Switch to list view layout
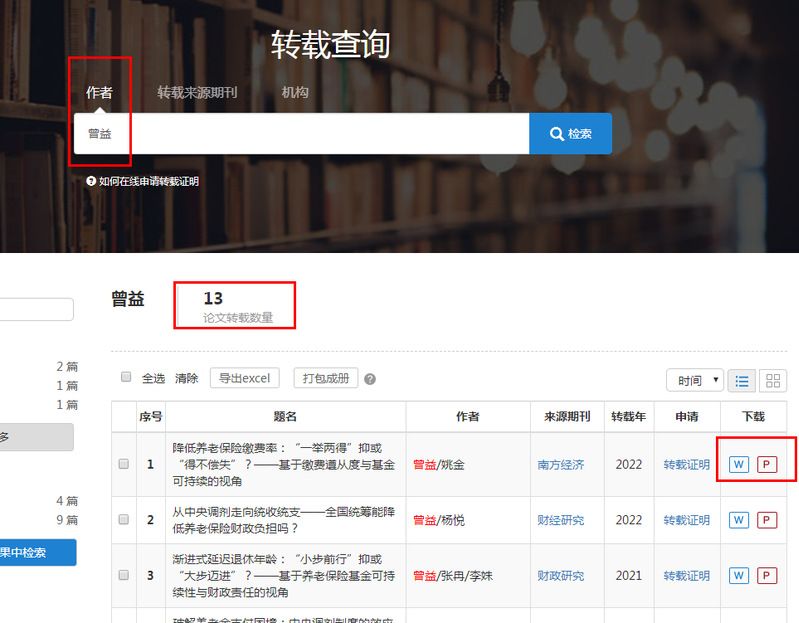This screenshot has height=623, width=799. tap(742, 380)
